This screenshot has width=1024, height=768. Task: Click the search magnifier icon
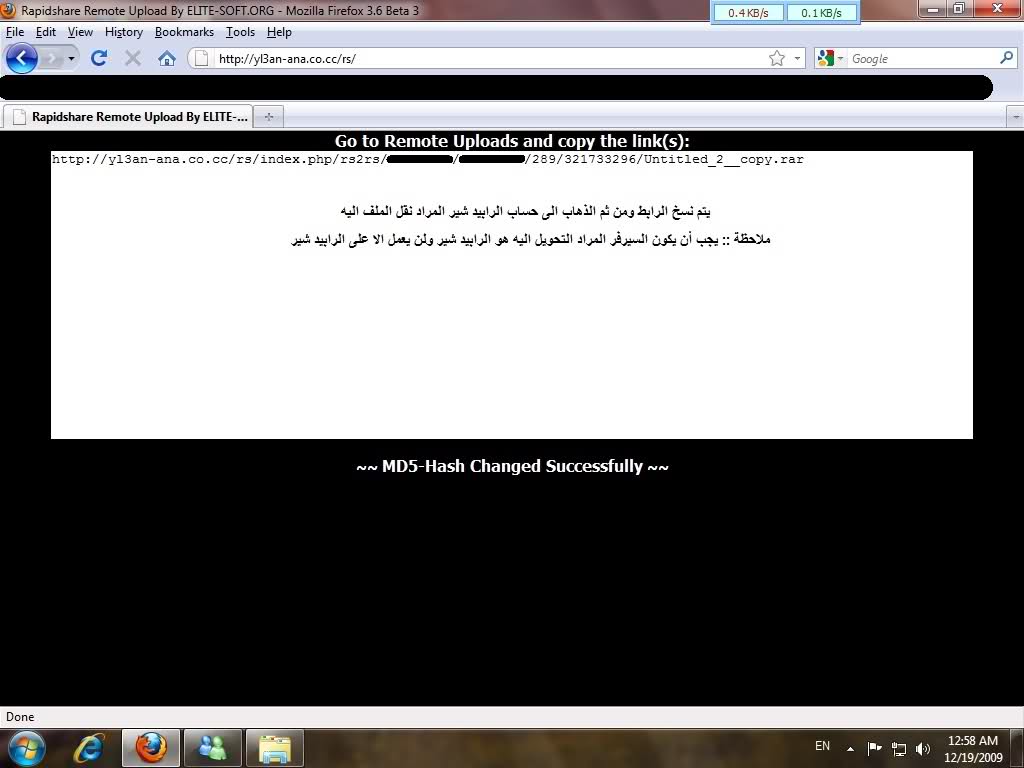[1006, 58]
